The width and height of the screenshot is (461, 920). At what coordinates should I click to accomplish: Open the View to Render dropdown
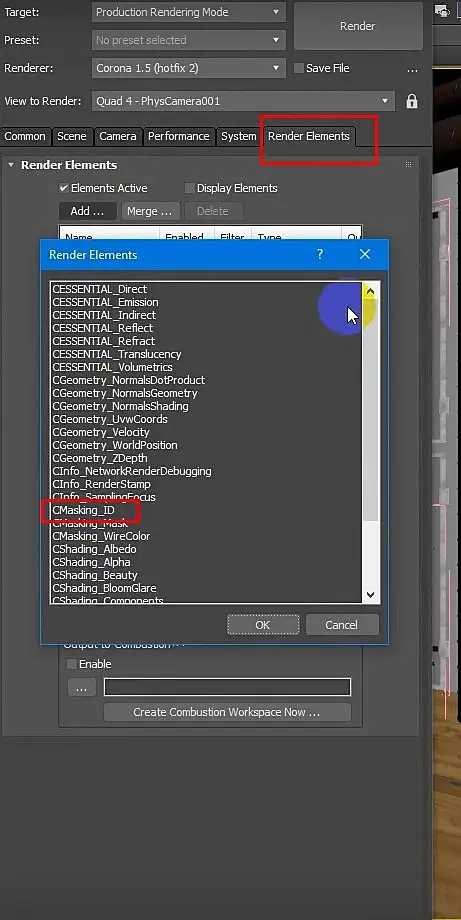(x=243, y=101)
